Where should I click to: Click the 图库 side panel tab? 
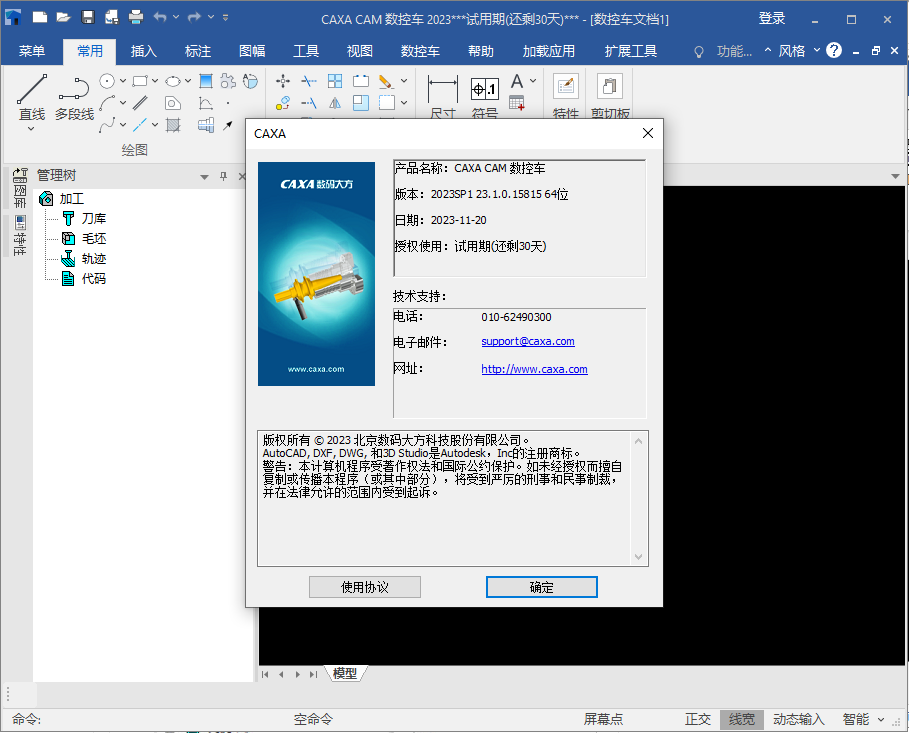pyautogui.click(x=20, y=188)
